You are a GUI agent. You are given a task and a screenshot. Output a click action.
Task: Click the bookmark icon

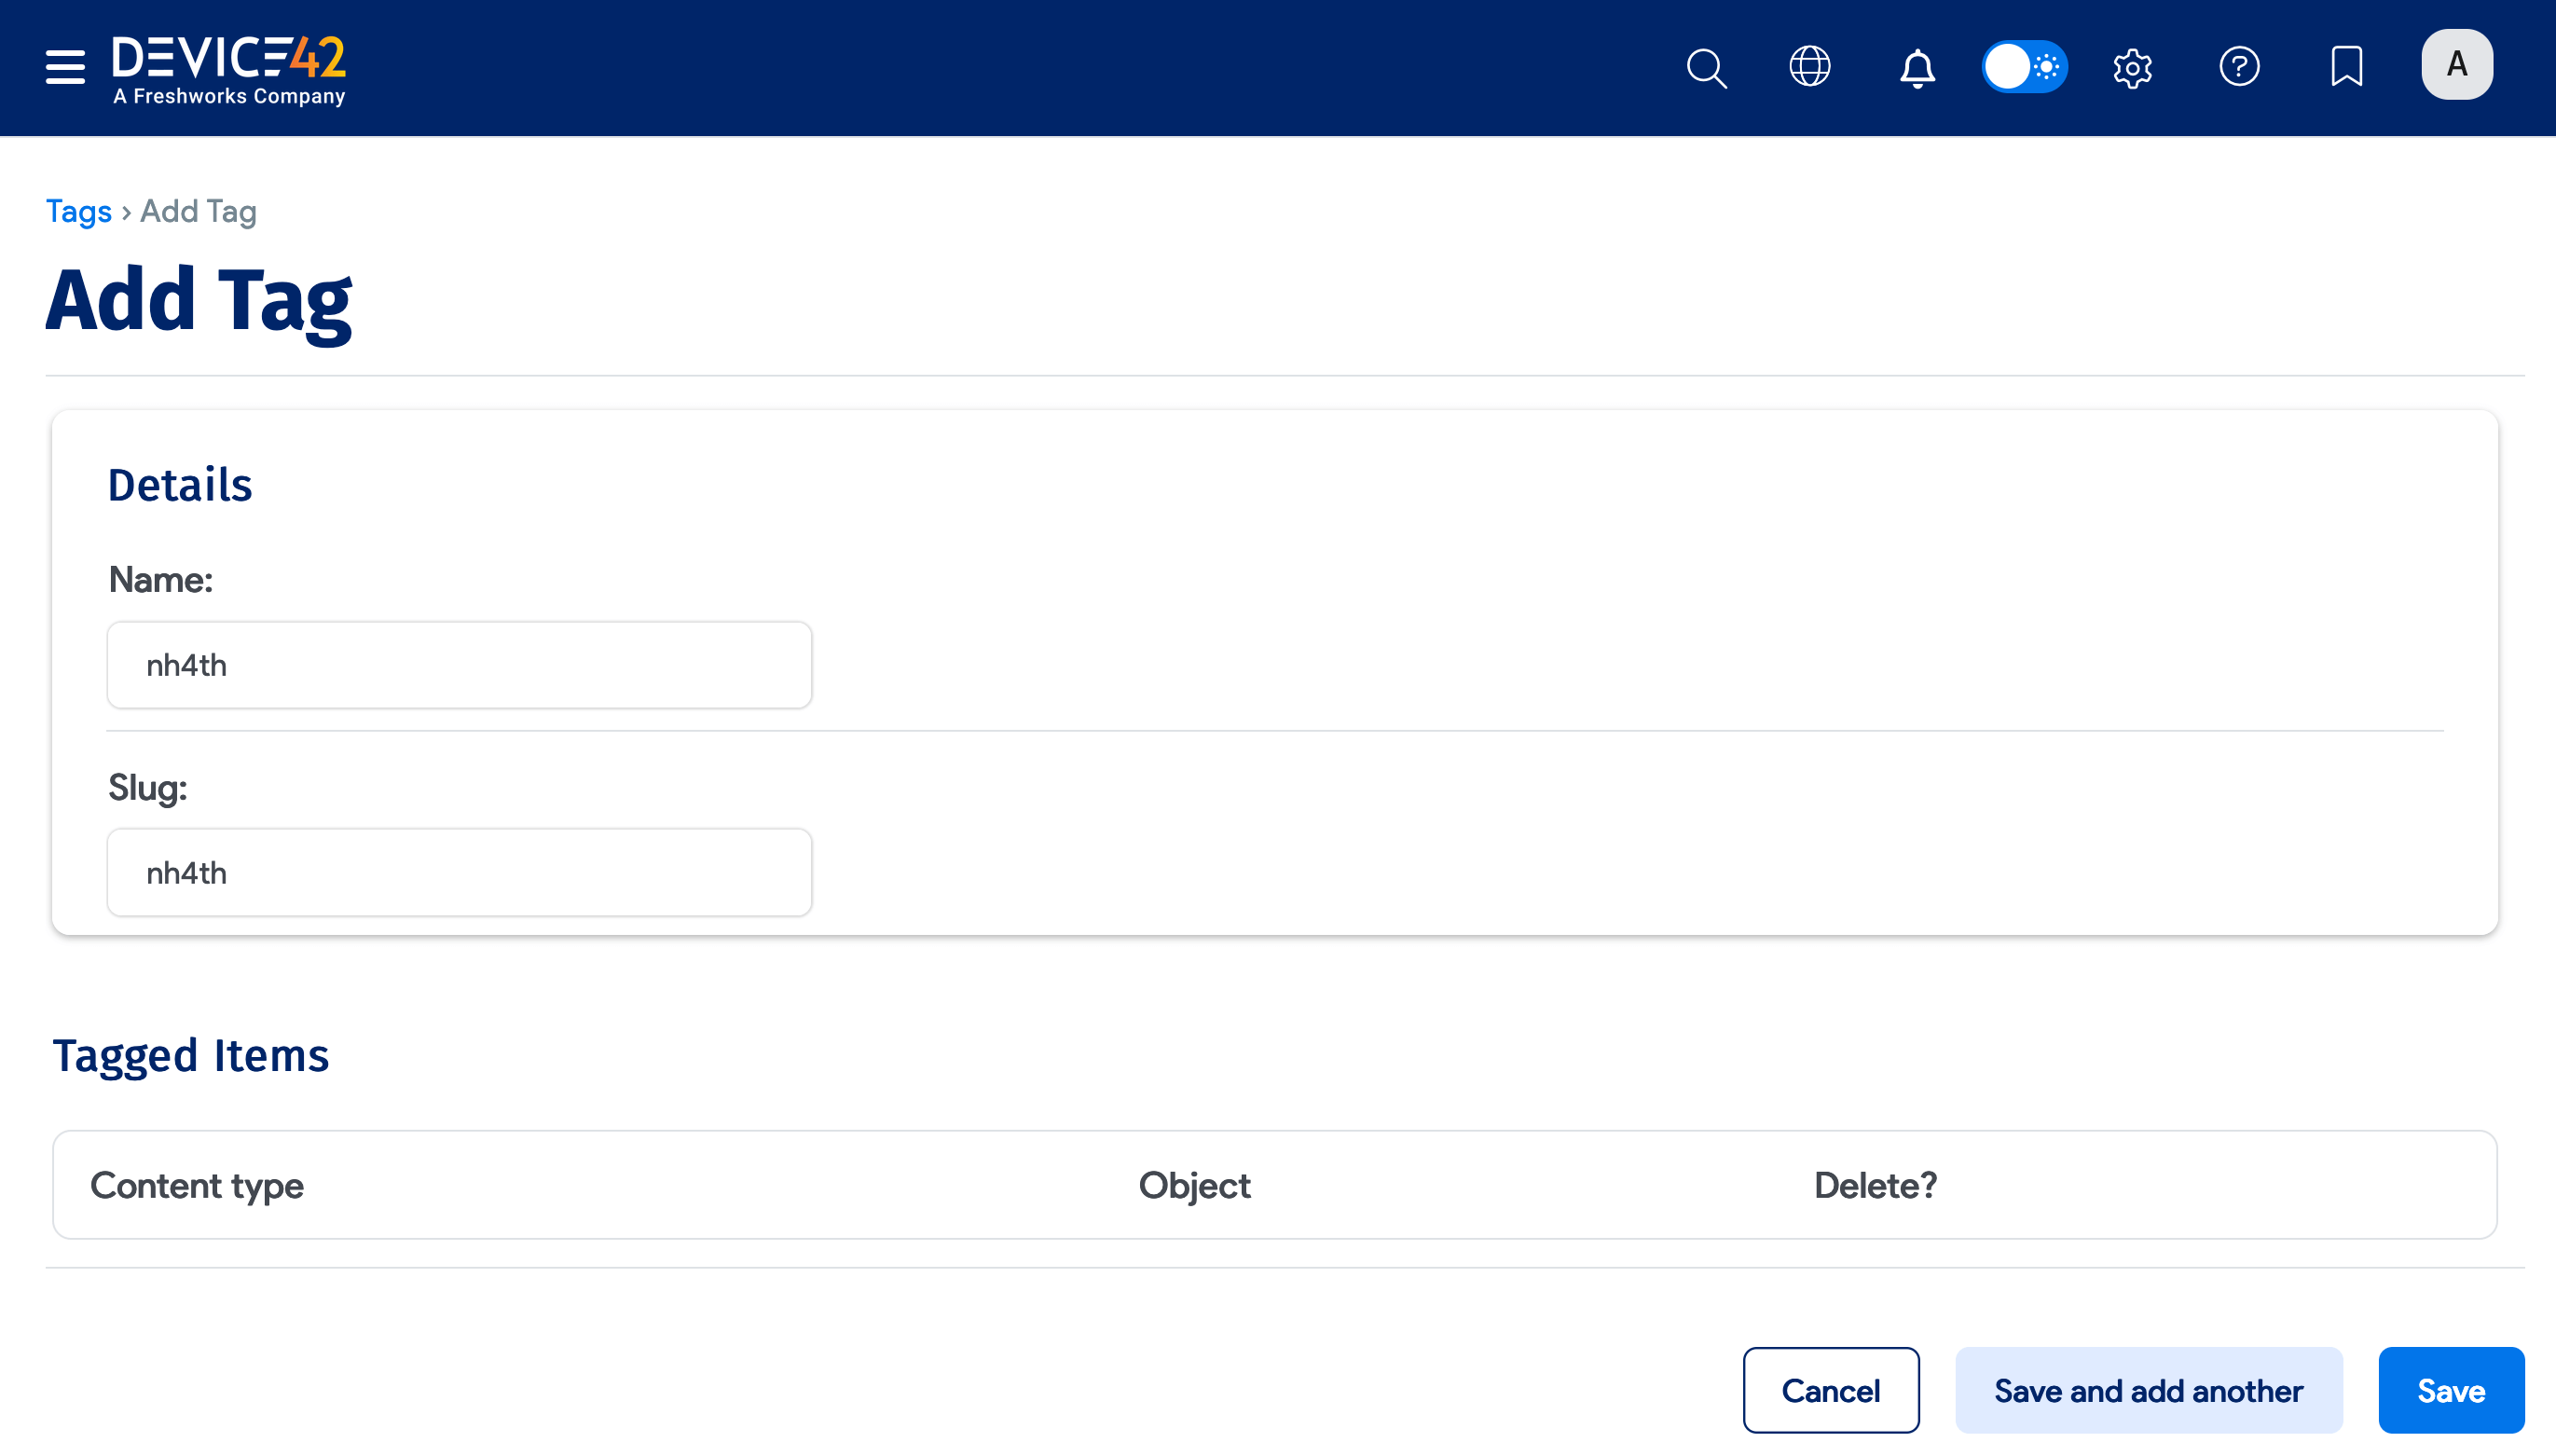click(2346, 67)
